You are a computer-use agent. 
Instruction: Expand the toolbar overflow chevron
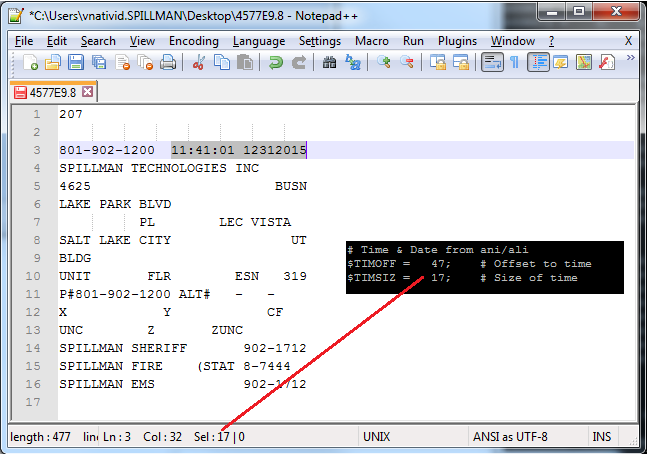630,58
